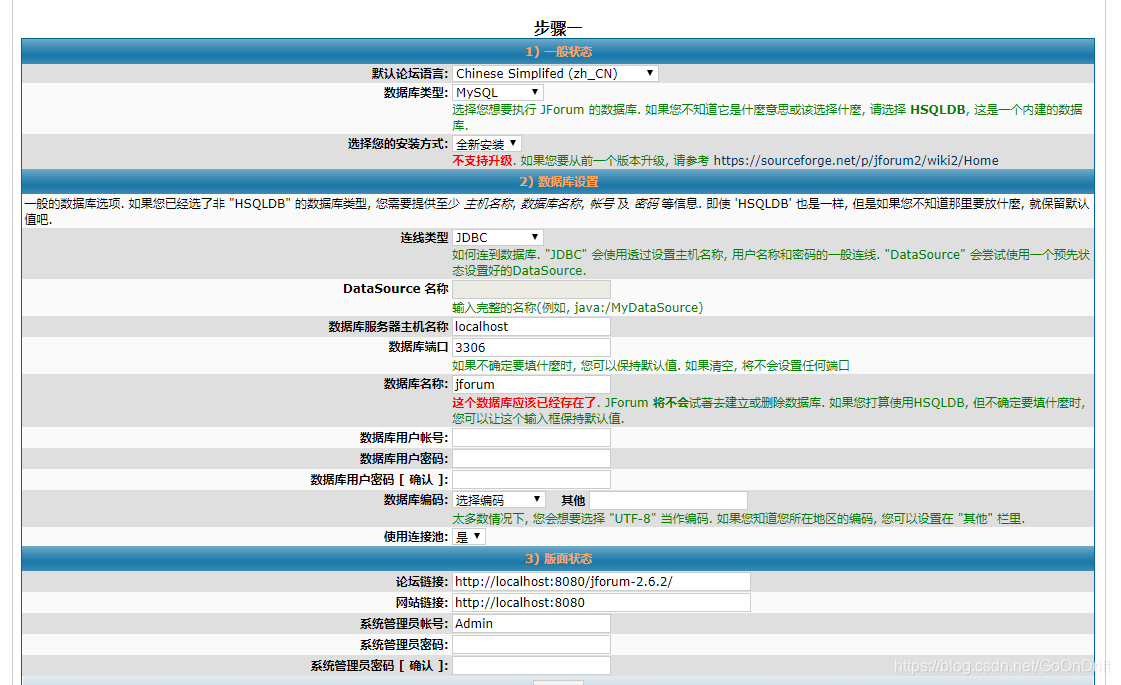Screen dimensions: 1121x685
Task: Click the 网站链接 website URL field
Action: [601, 603]
